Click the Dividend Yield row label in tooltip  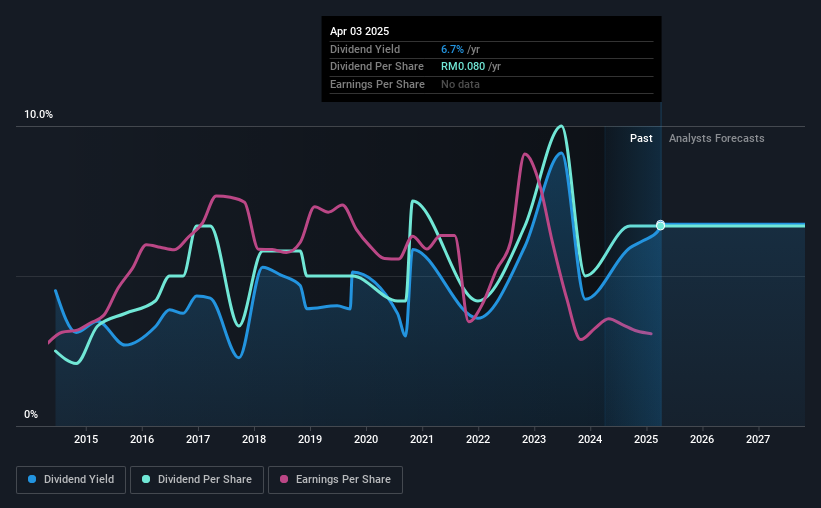pos(365,49)
